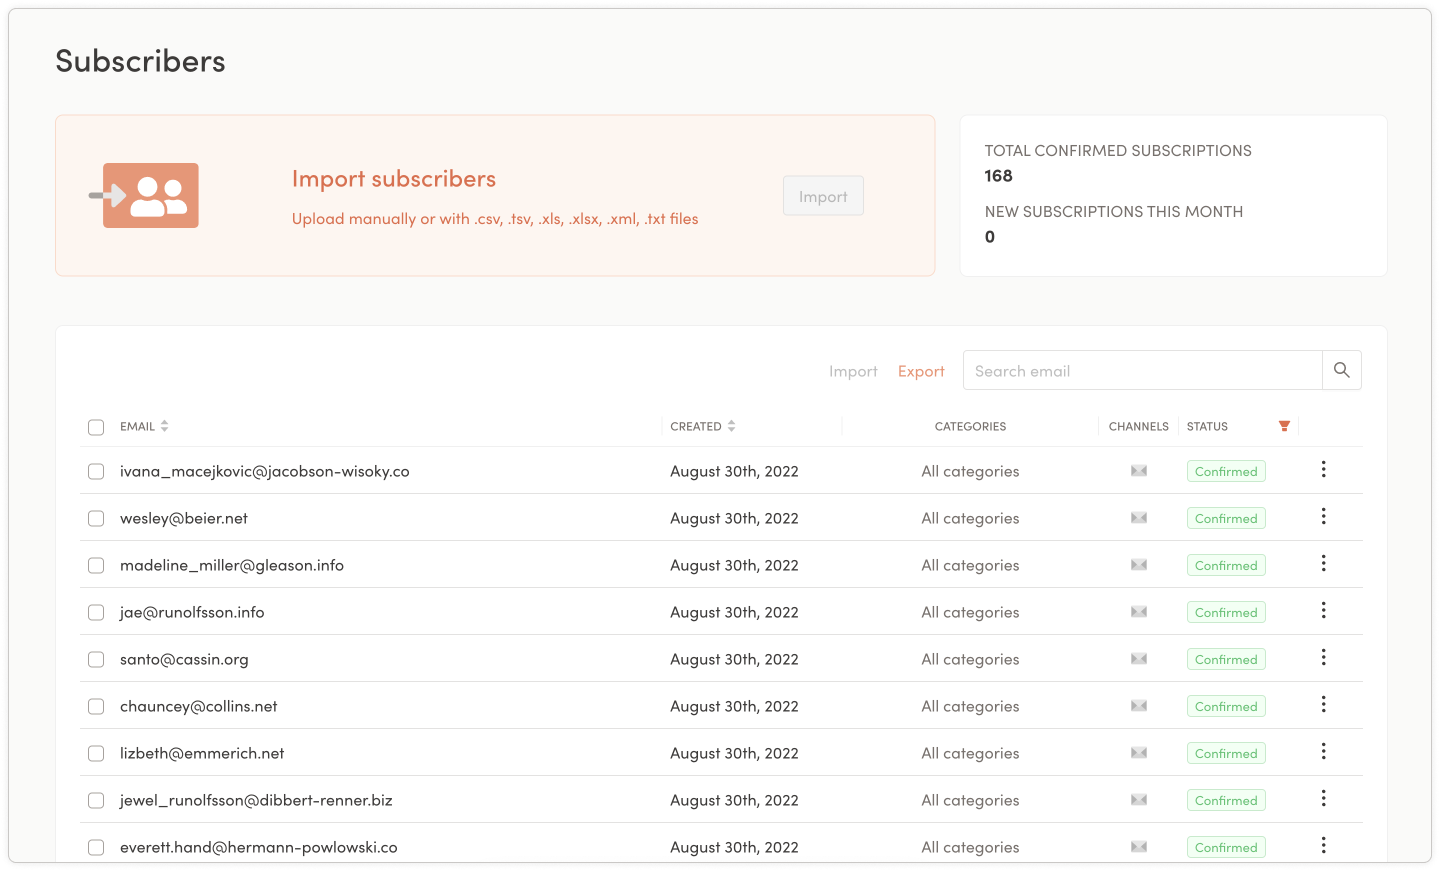This screenshot has width=1440, height=871.
Task: Open options menu for madeline_miller@gleason.info
Action: tap(1323, 563)
